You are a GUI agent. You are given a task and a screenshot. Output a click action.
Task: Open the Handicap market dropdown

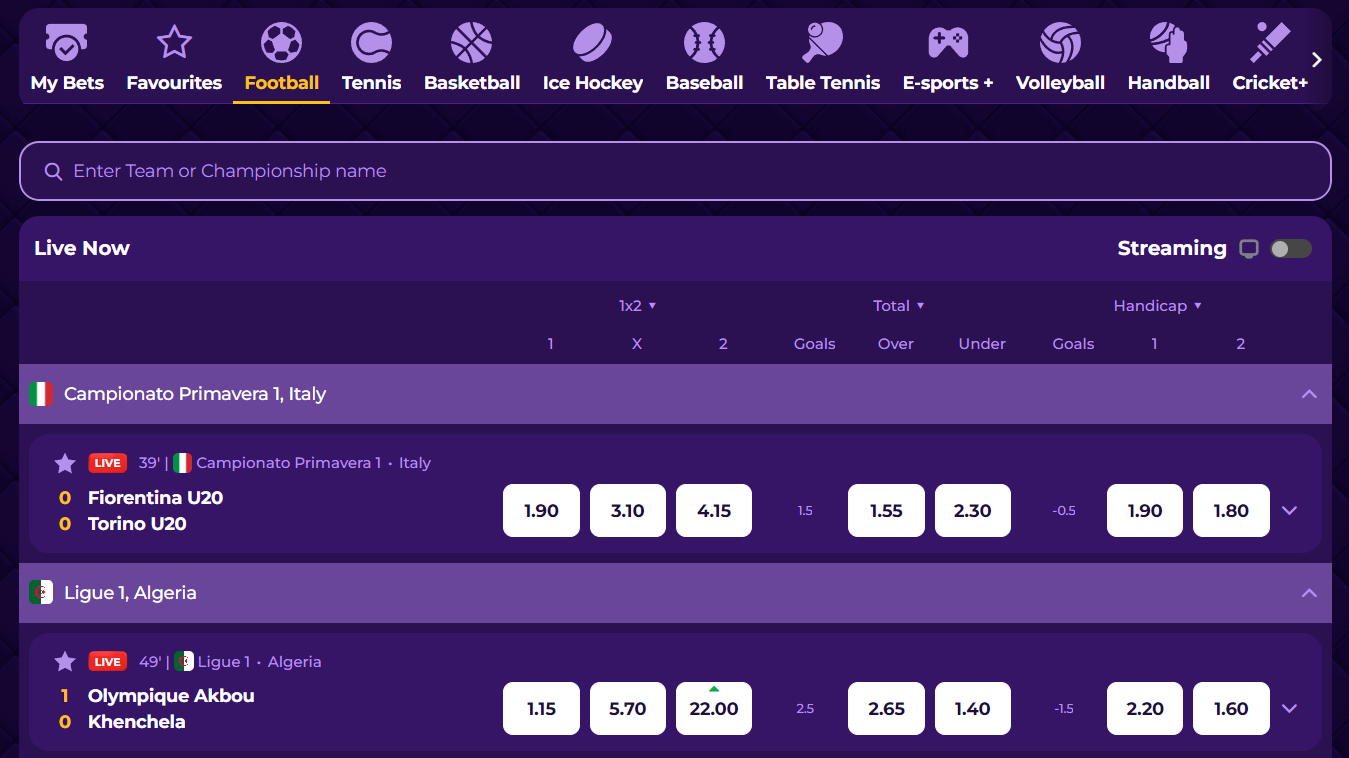(1157, 306)
